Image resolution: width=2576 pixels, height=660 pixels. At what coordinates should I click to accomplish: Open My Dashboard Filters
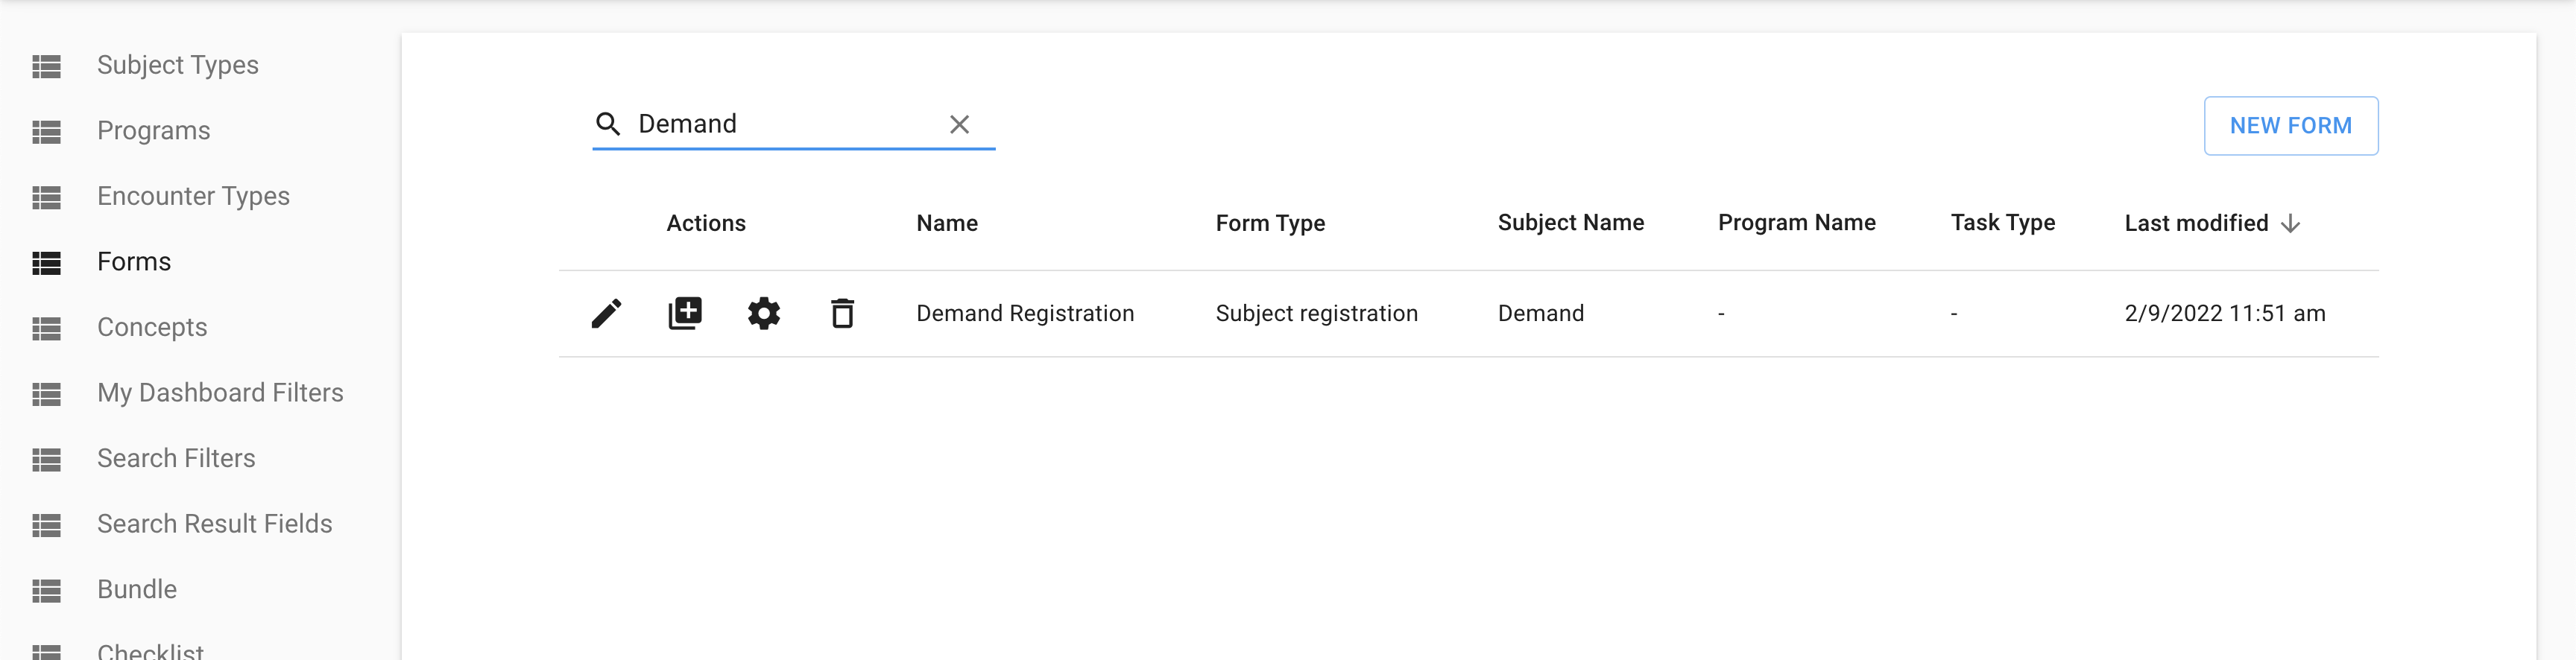[x=220, y=393]
